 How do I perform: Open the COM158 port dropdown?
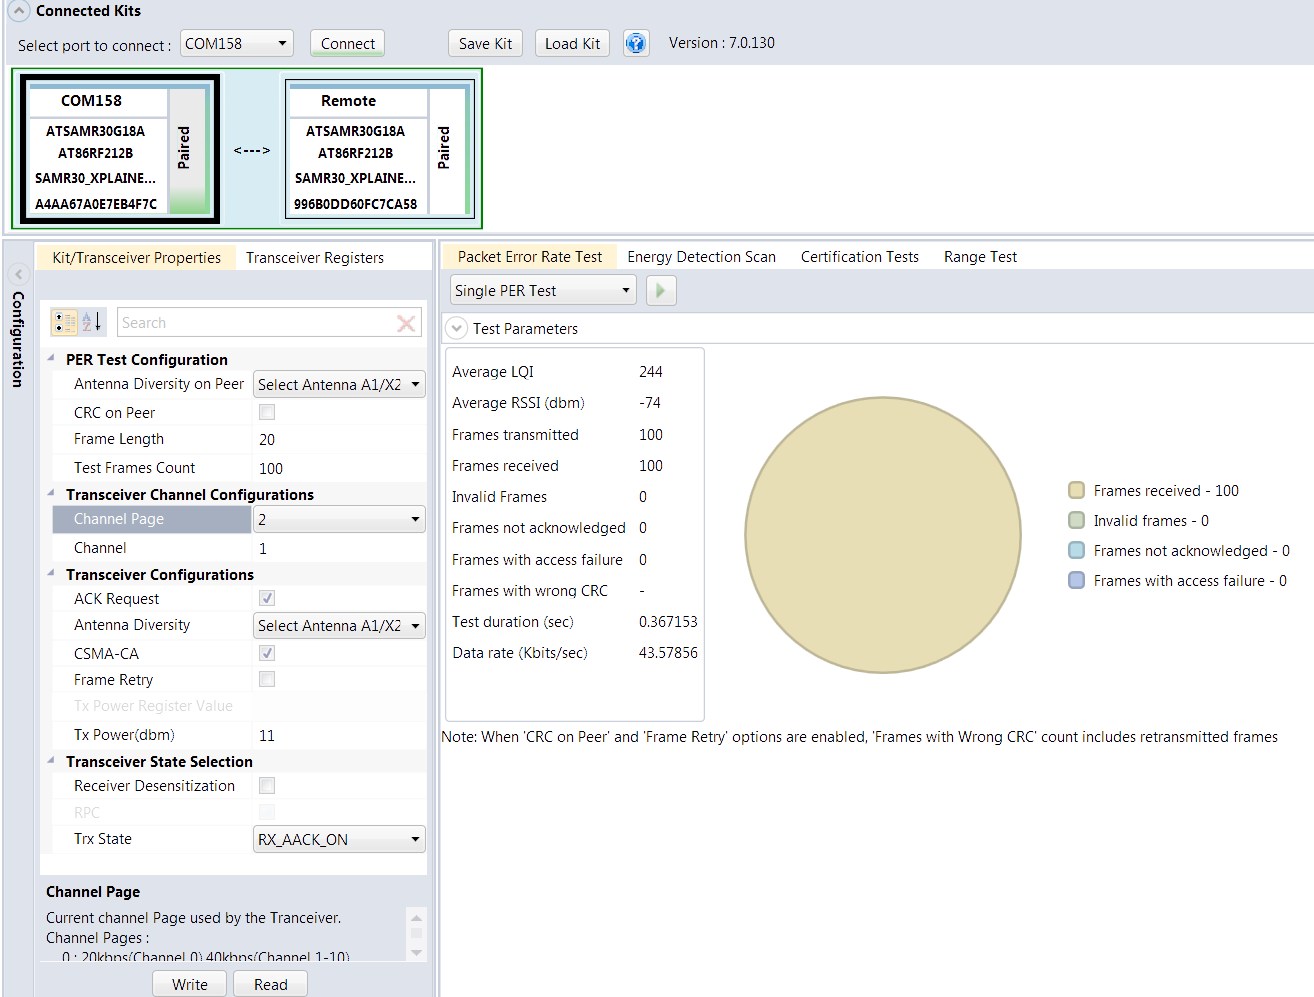point(237,43)
